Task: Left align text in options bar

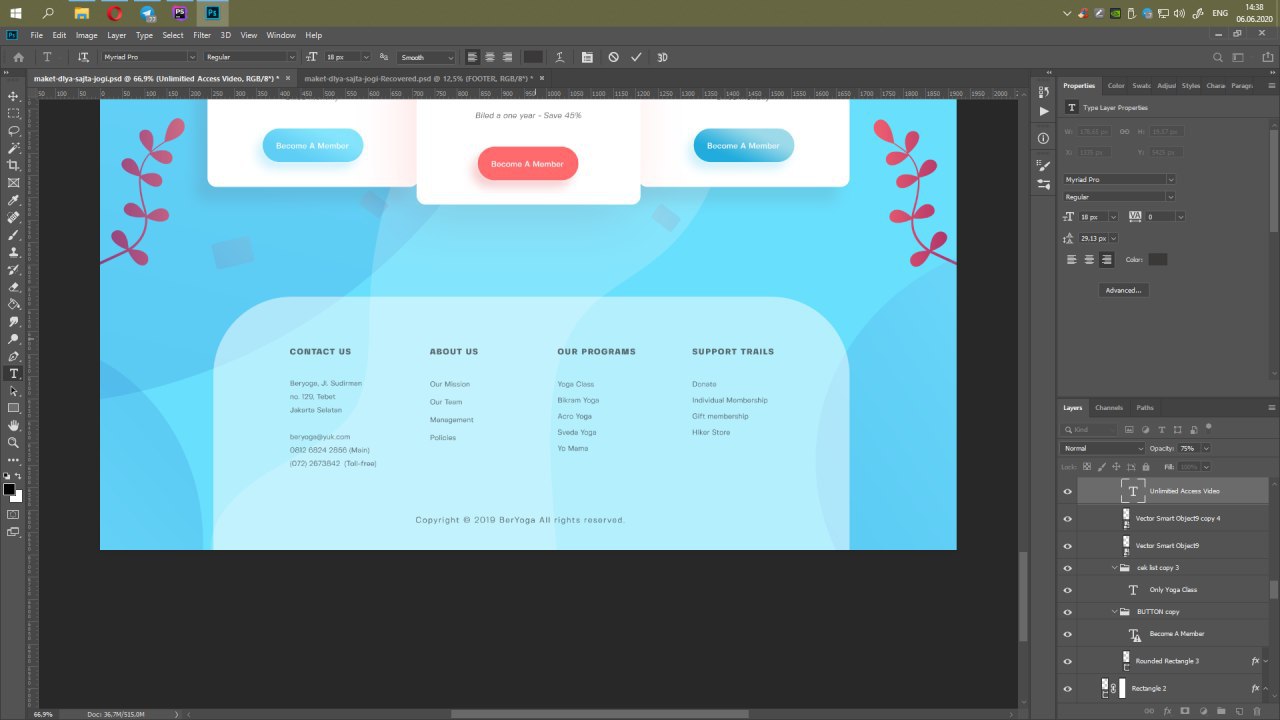Action: pos(472,57)
